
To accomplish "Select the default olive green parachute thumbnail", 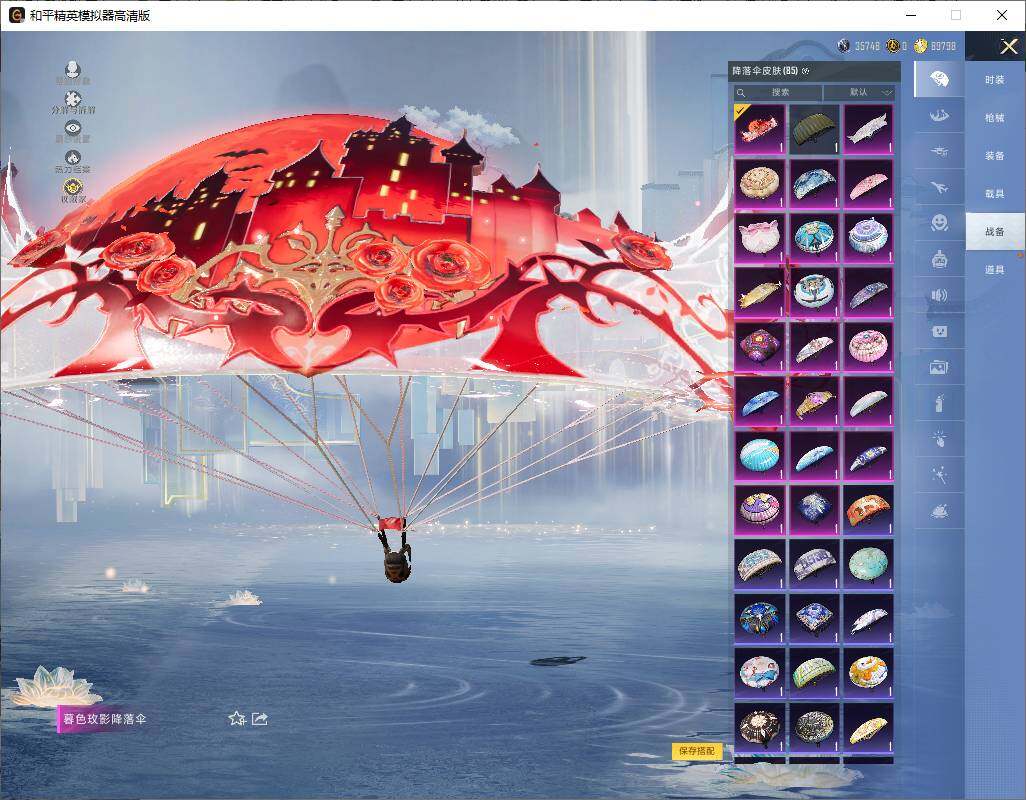I will [814, 130].
